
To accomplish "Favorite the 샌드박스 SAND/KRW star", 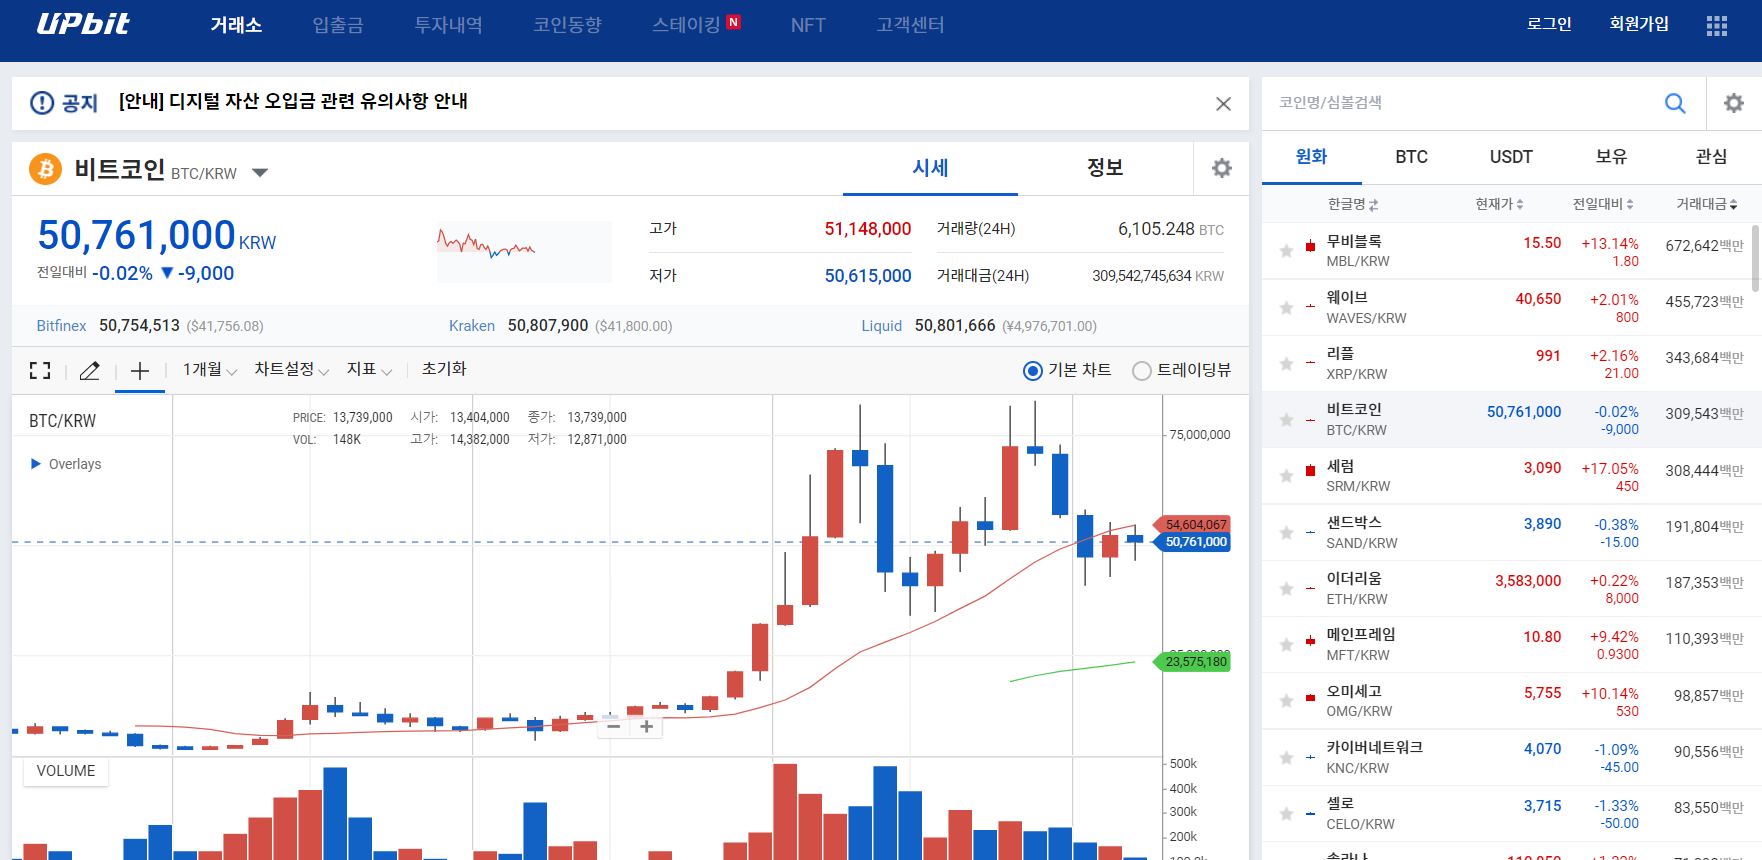I will coord(1286,533).
